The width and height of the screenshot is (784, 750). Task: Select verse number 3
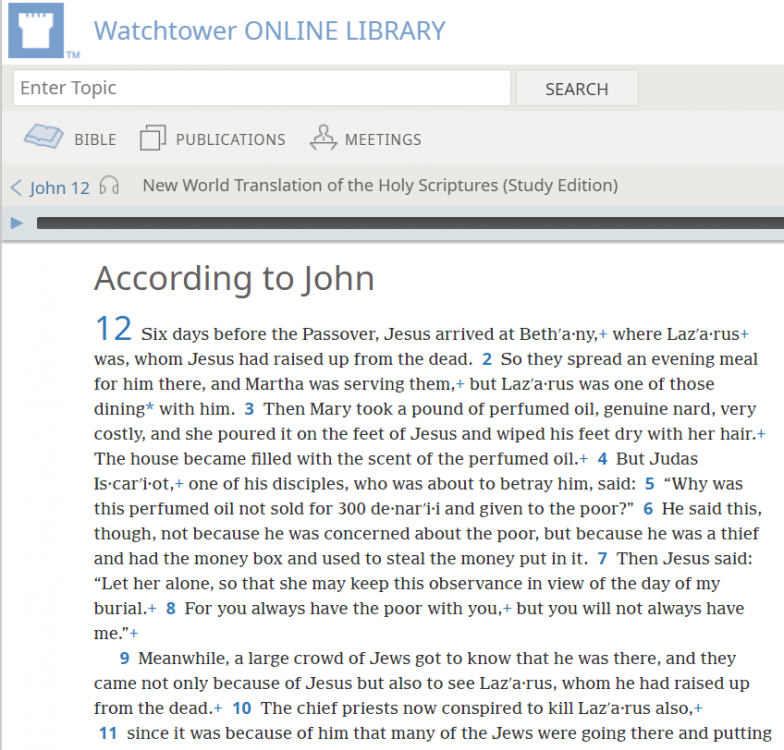tap(249, 409)
